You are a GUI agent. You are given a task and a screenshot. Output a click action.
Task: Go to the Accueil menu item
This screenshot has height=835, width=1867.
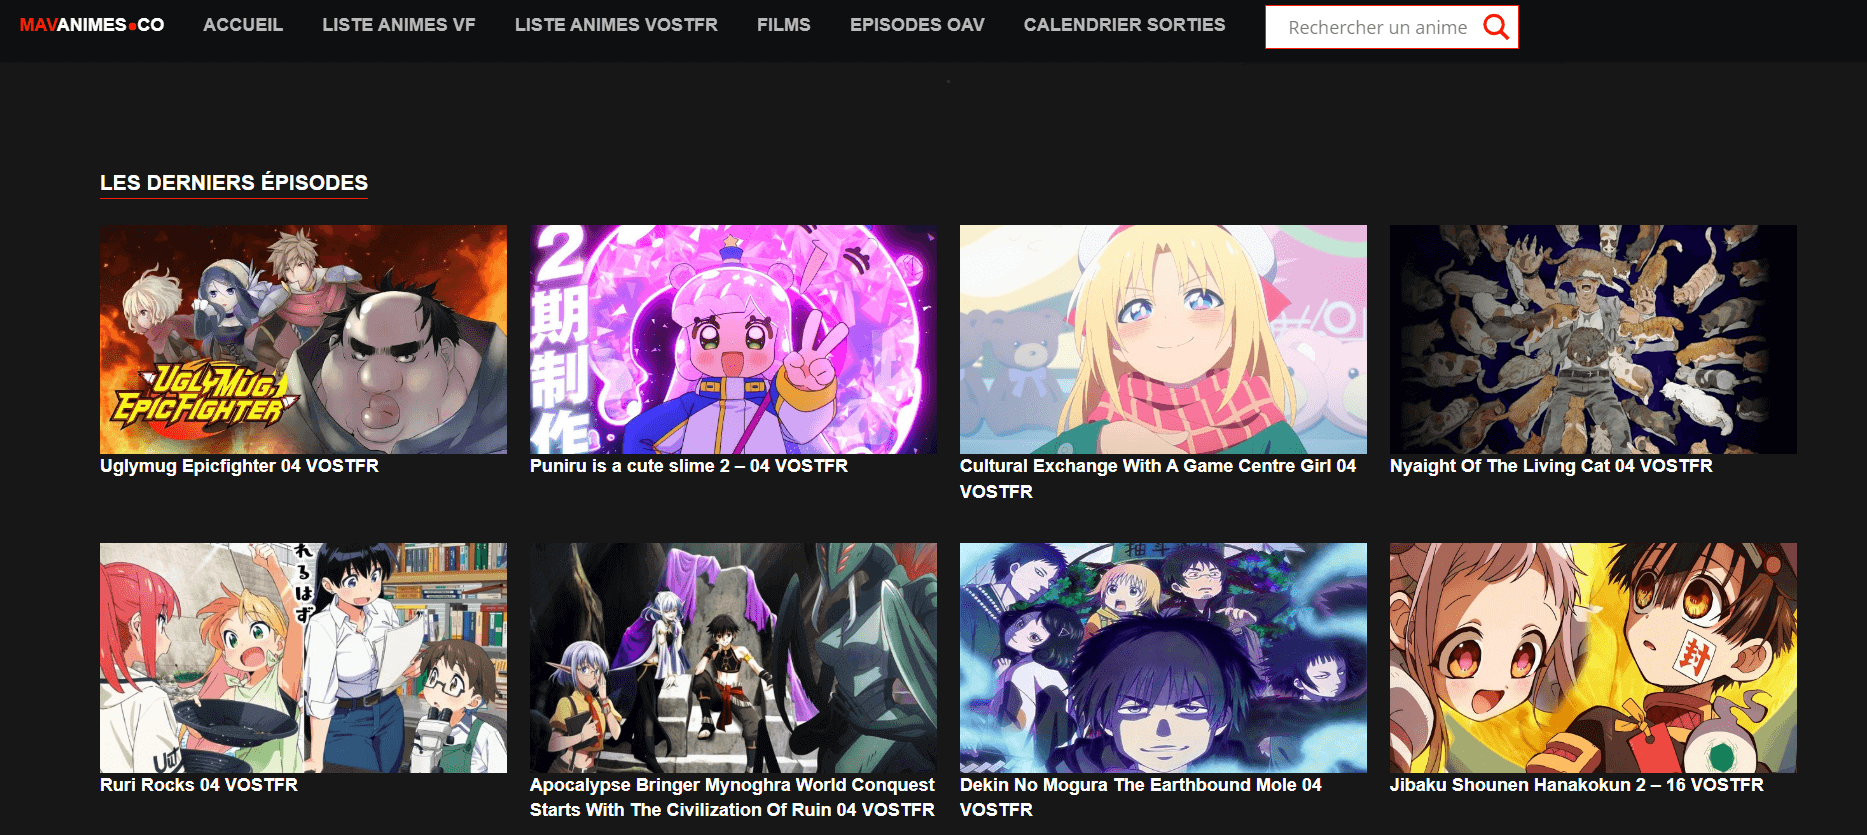(x=243, y=25)
